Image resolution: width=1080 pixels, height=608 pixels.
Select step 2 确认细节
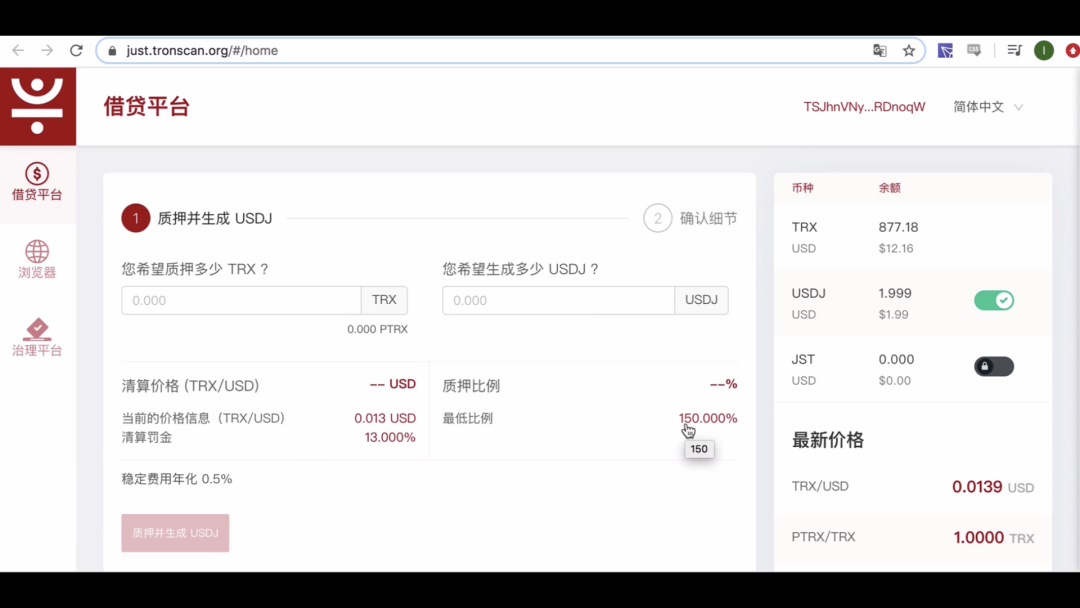click(691, 218)
